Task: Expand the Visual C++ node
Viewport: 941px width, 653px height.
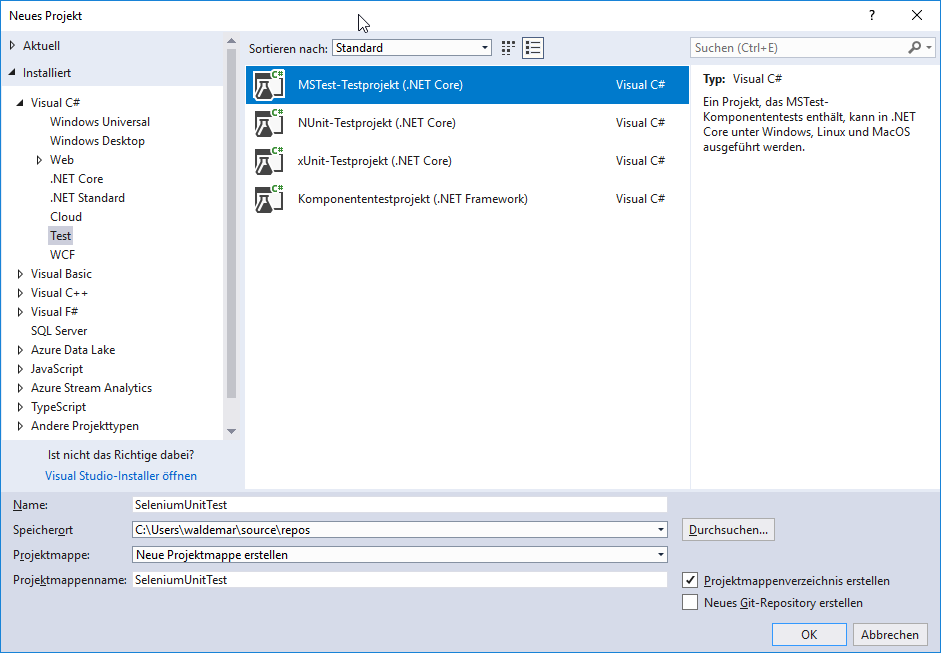Action: coord(20,293)
